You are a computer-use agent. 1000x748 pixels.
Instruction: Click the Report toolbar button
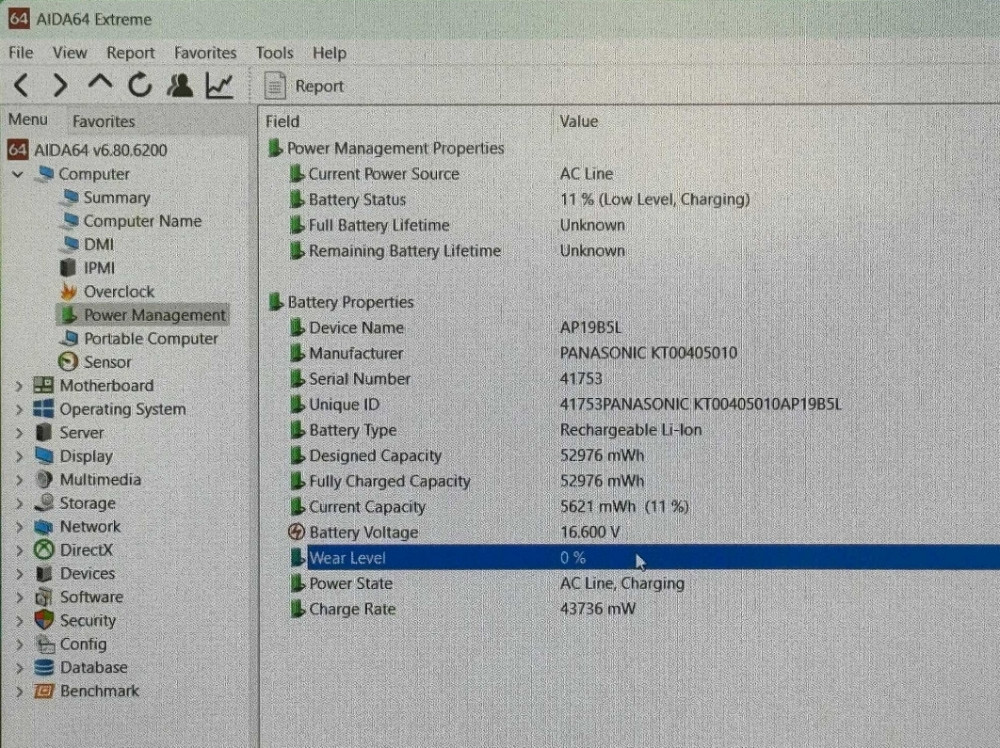(305, 87)
